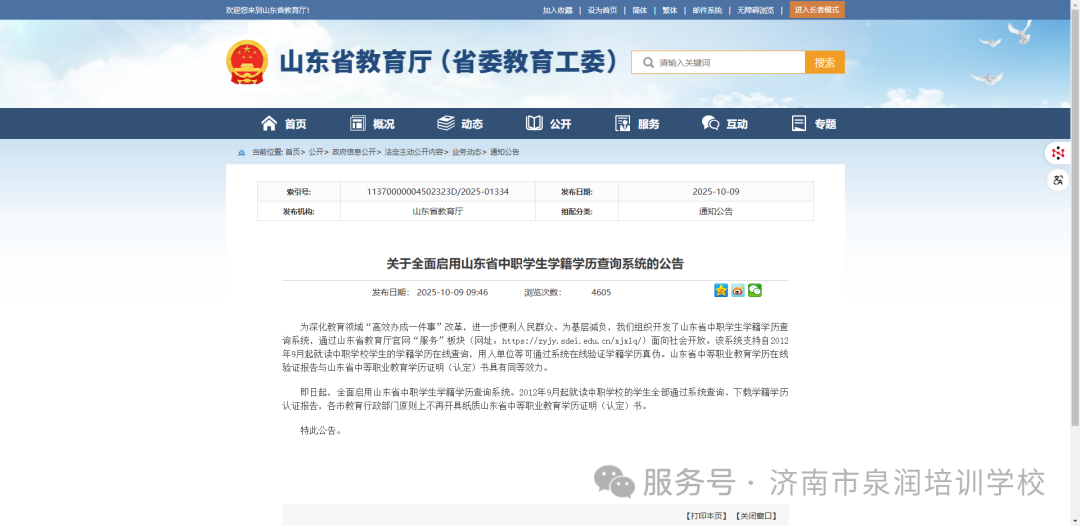Screen dimensions: 1080x526
Task: Open the 公开 disclosure book icon
Action: pyautogui.click(x=534, y=123)
